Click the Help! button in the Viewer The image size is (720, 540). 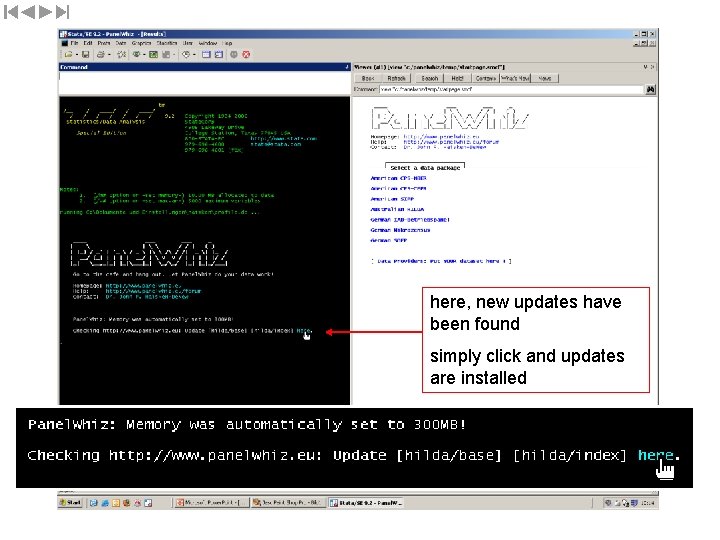(x=457, y=79)
